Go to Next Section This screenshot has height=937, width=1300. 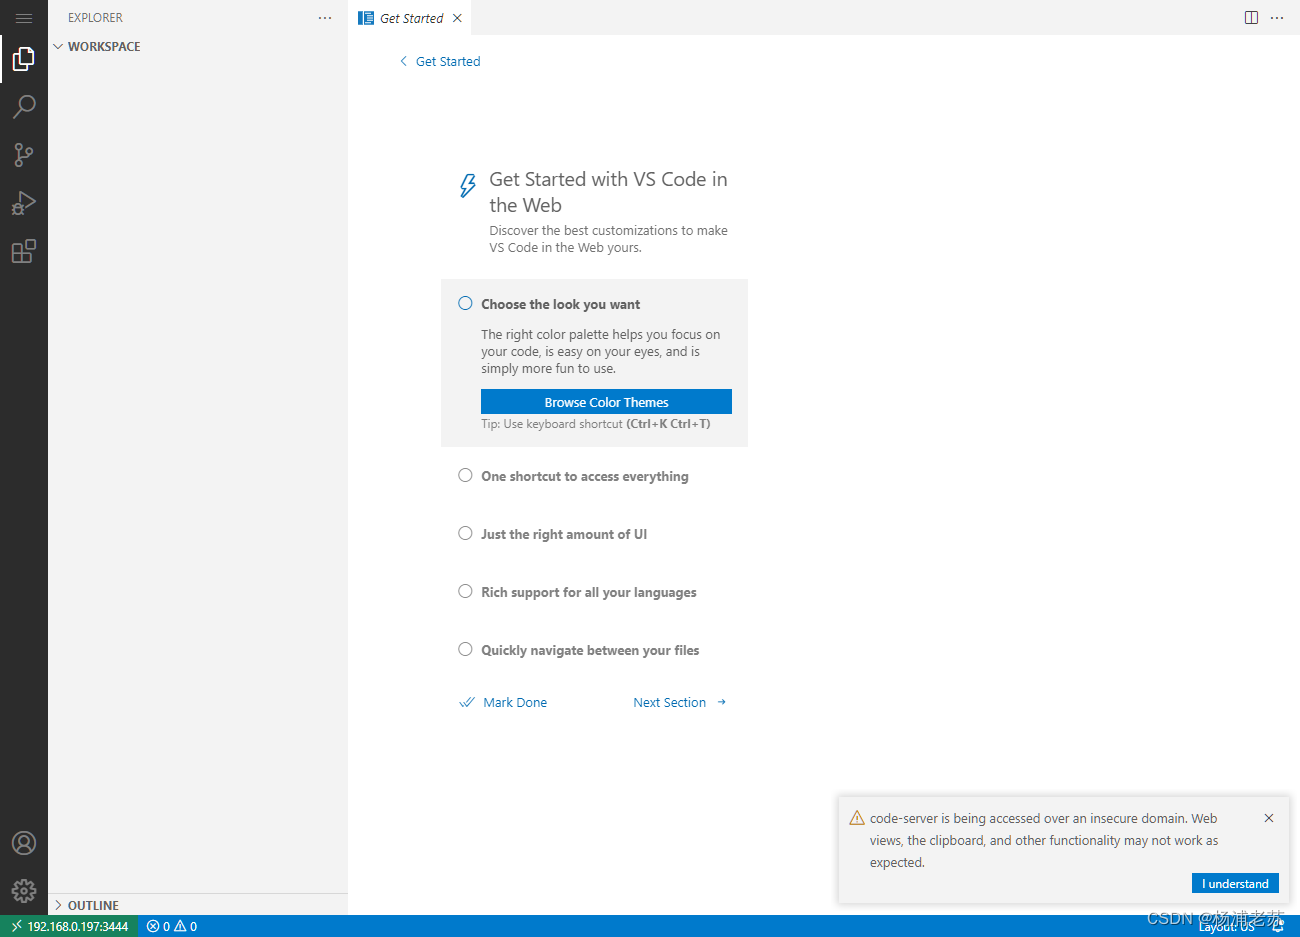tap(680, 702)
